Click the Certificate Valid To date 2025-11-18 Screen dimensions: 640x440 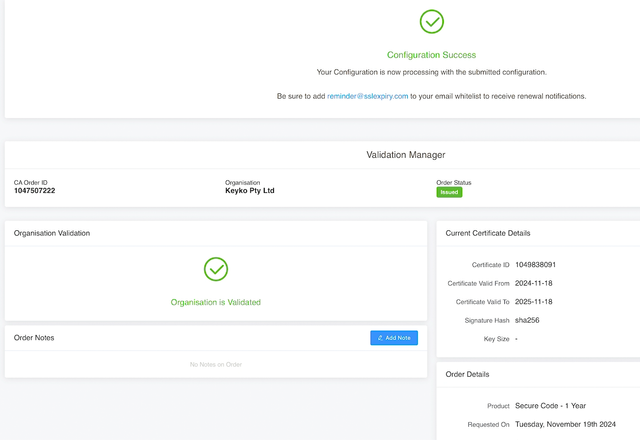pyautogui.click(x=533, y=302)
